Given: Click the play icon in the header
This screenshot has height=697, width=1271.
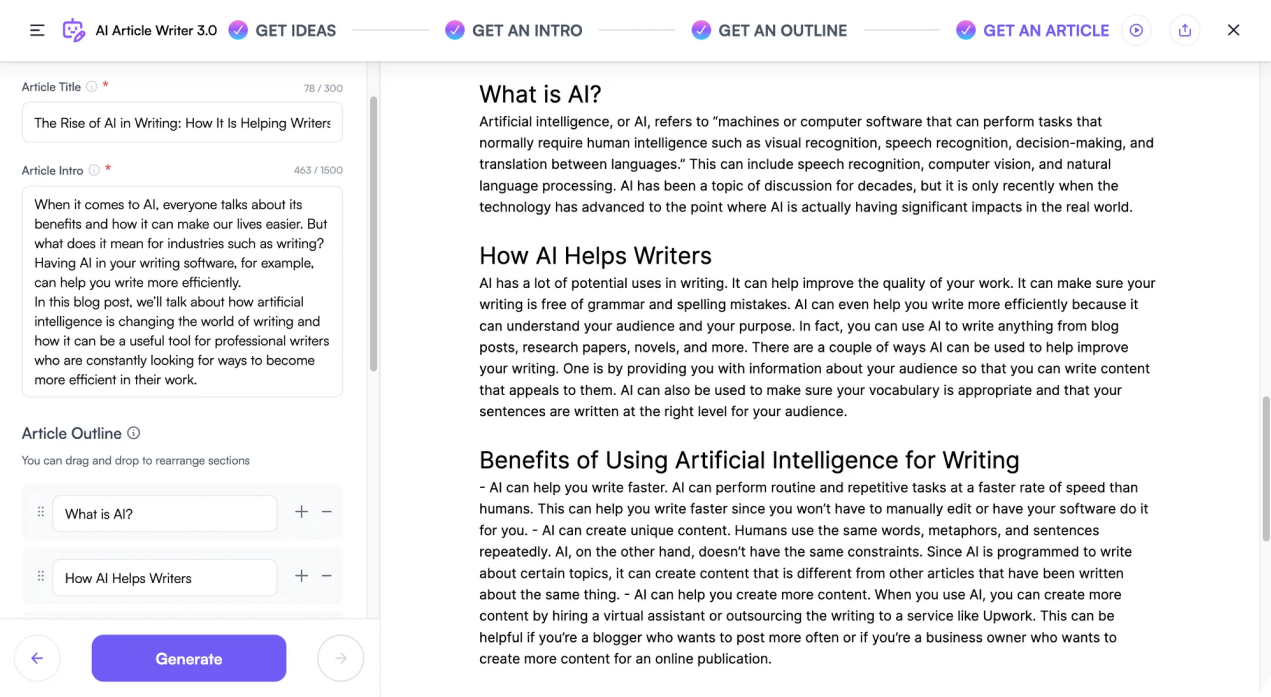Looking at the screenshot, I should point(1136,30).
